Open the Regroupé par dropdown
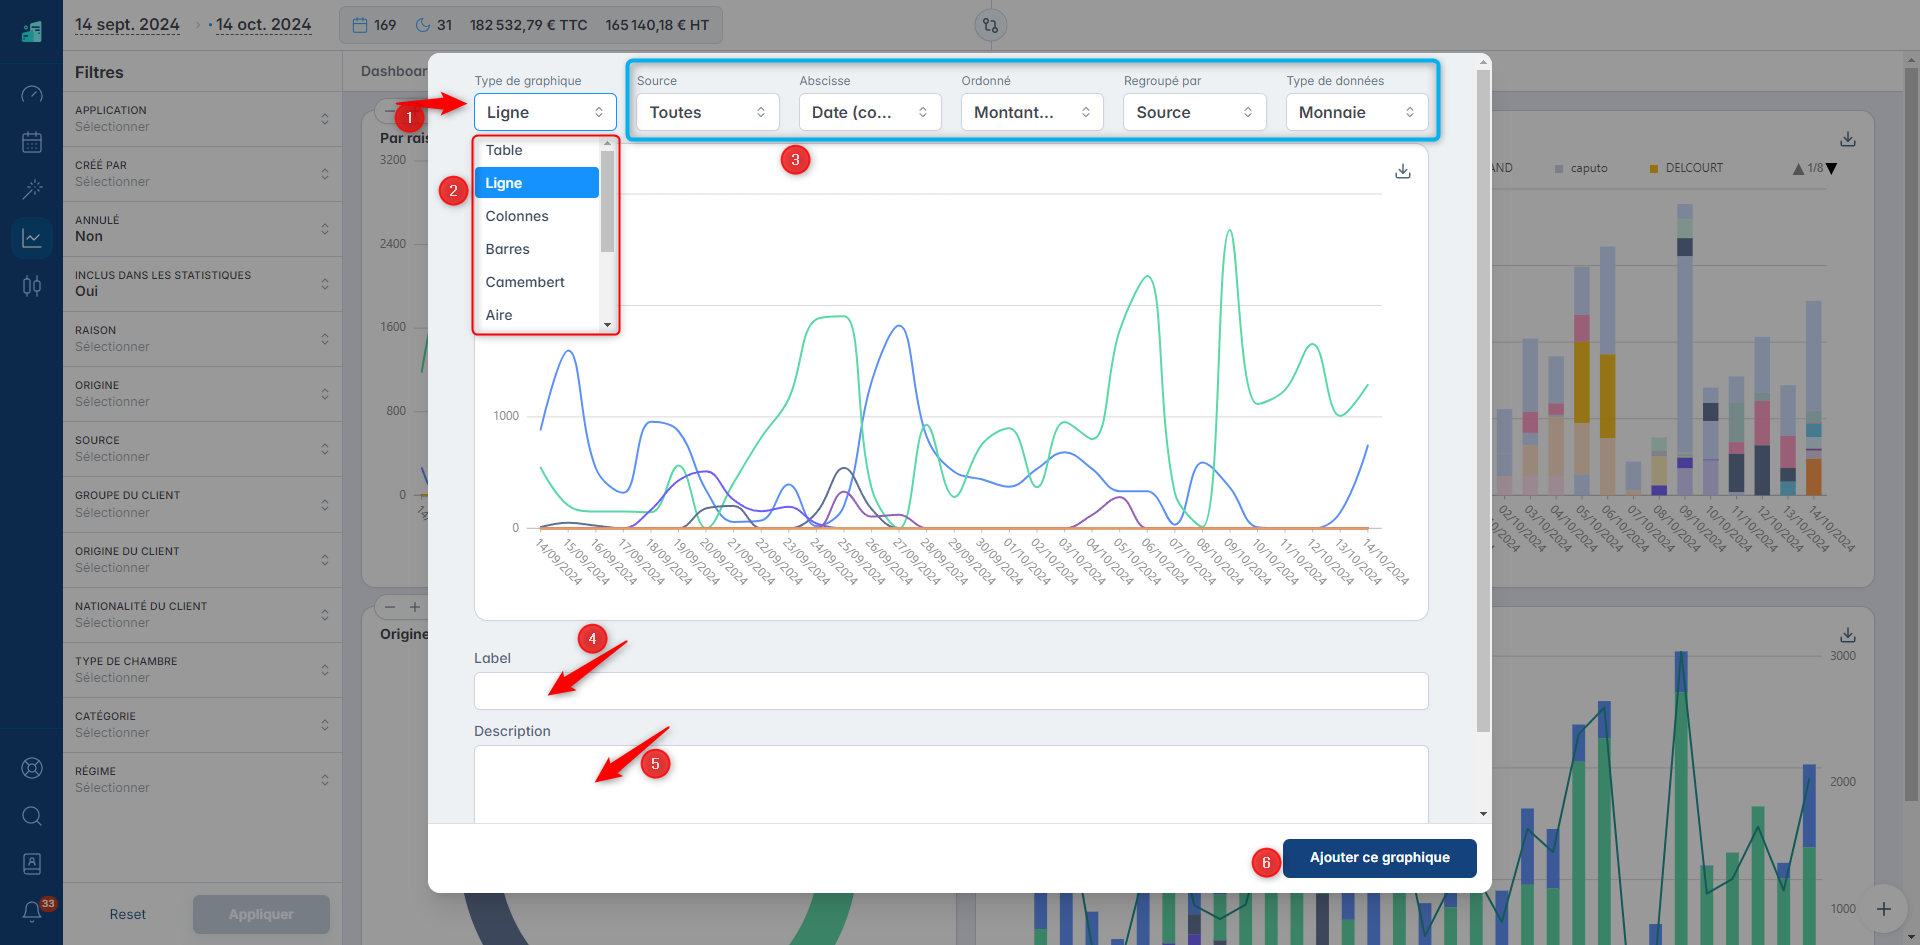This screenshot has height=945, width=1920. pyautogui.click(x=1195, y=112)
